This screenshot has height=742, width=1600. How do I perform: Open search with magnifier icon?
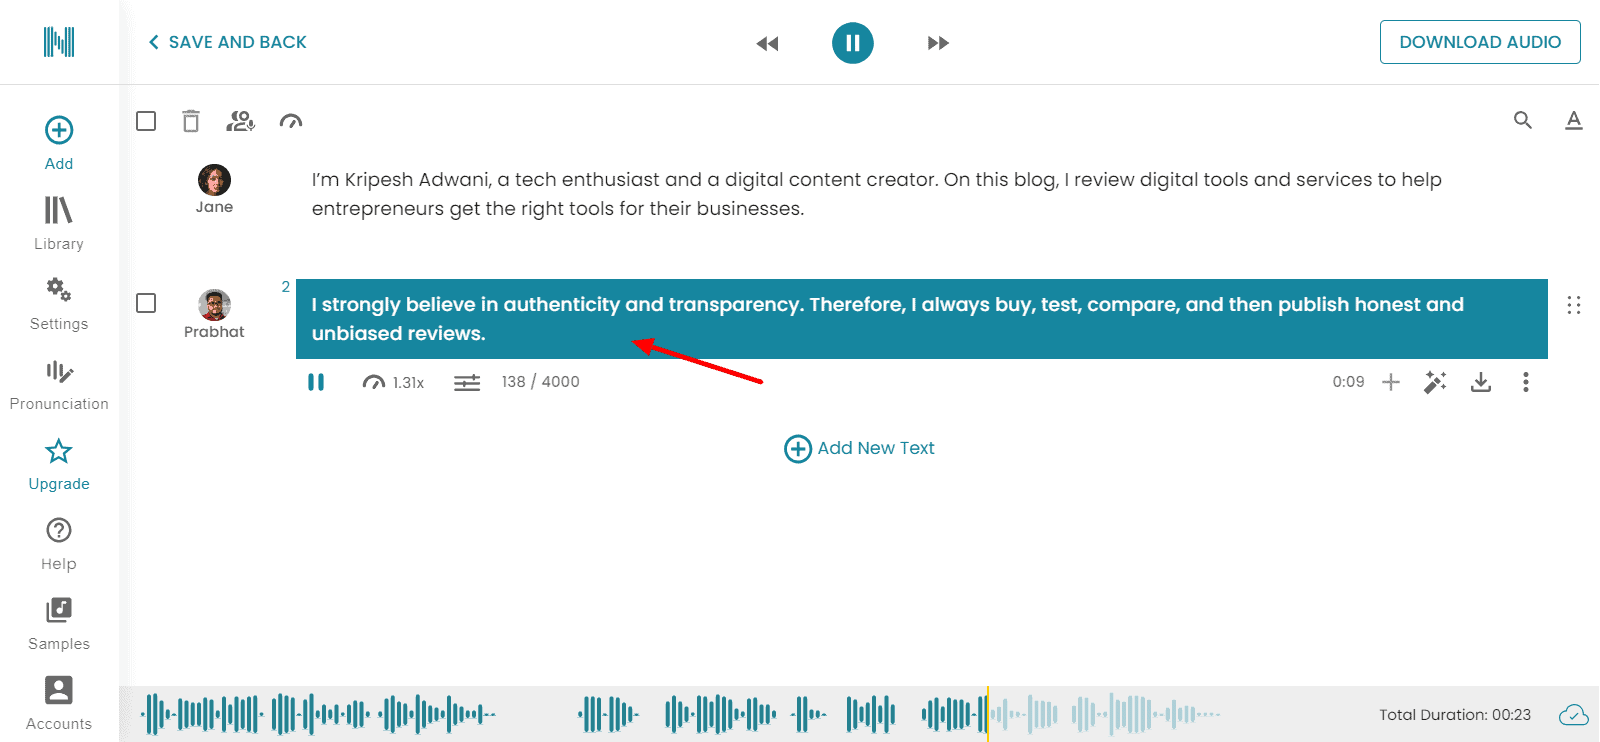click(1523, 121)
